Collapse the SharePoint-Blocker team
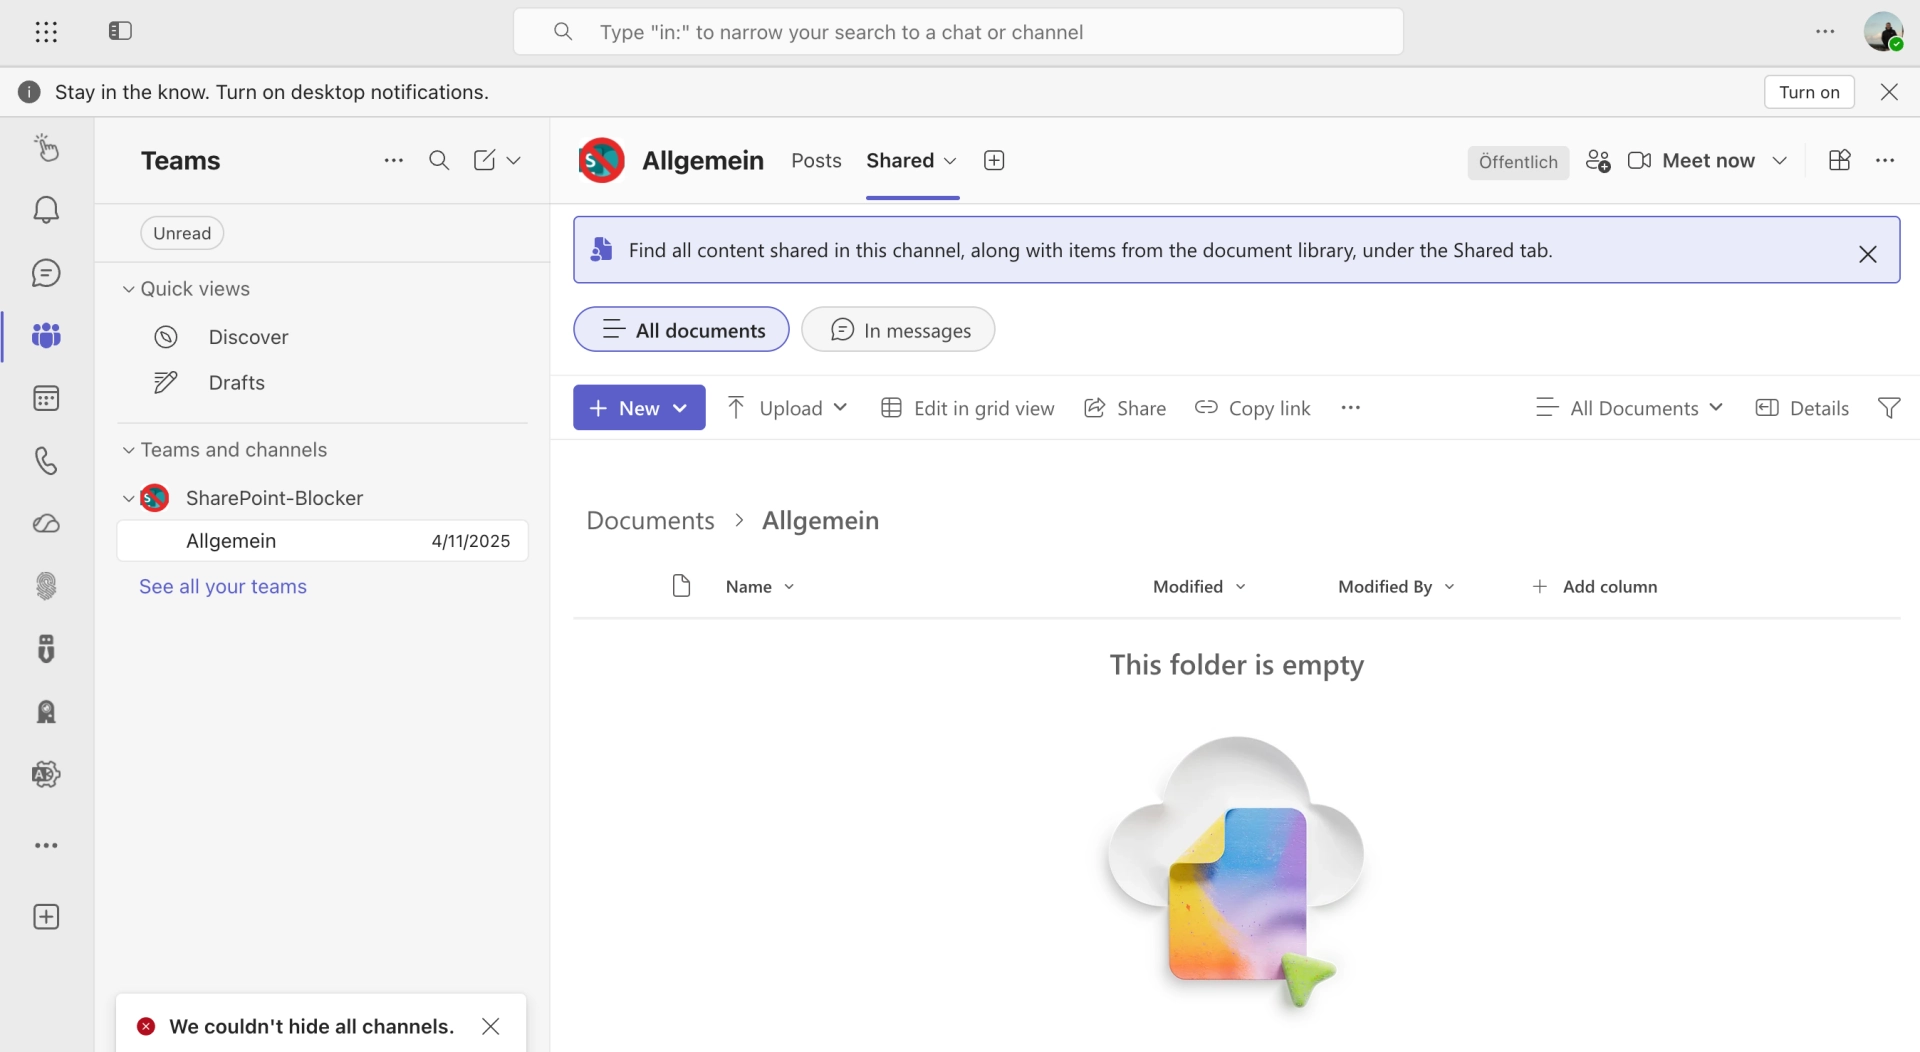The image size is (1920, 1052). (128, 498)
